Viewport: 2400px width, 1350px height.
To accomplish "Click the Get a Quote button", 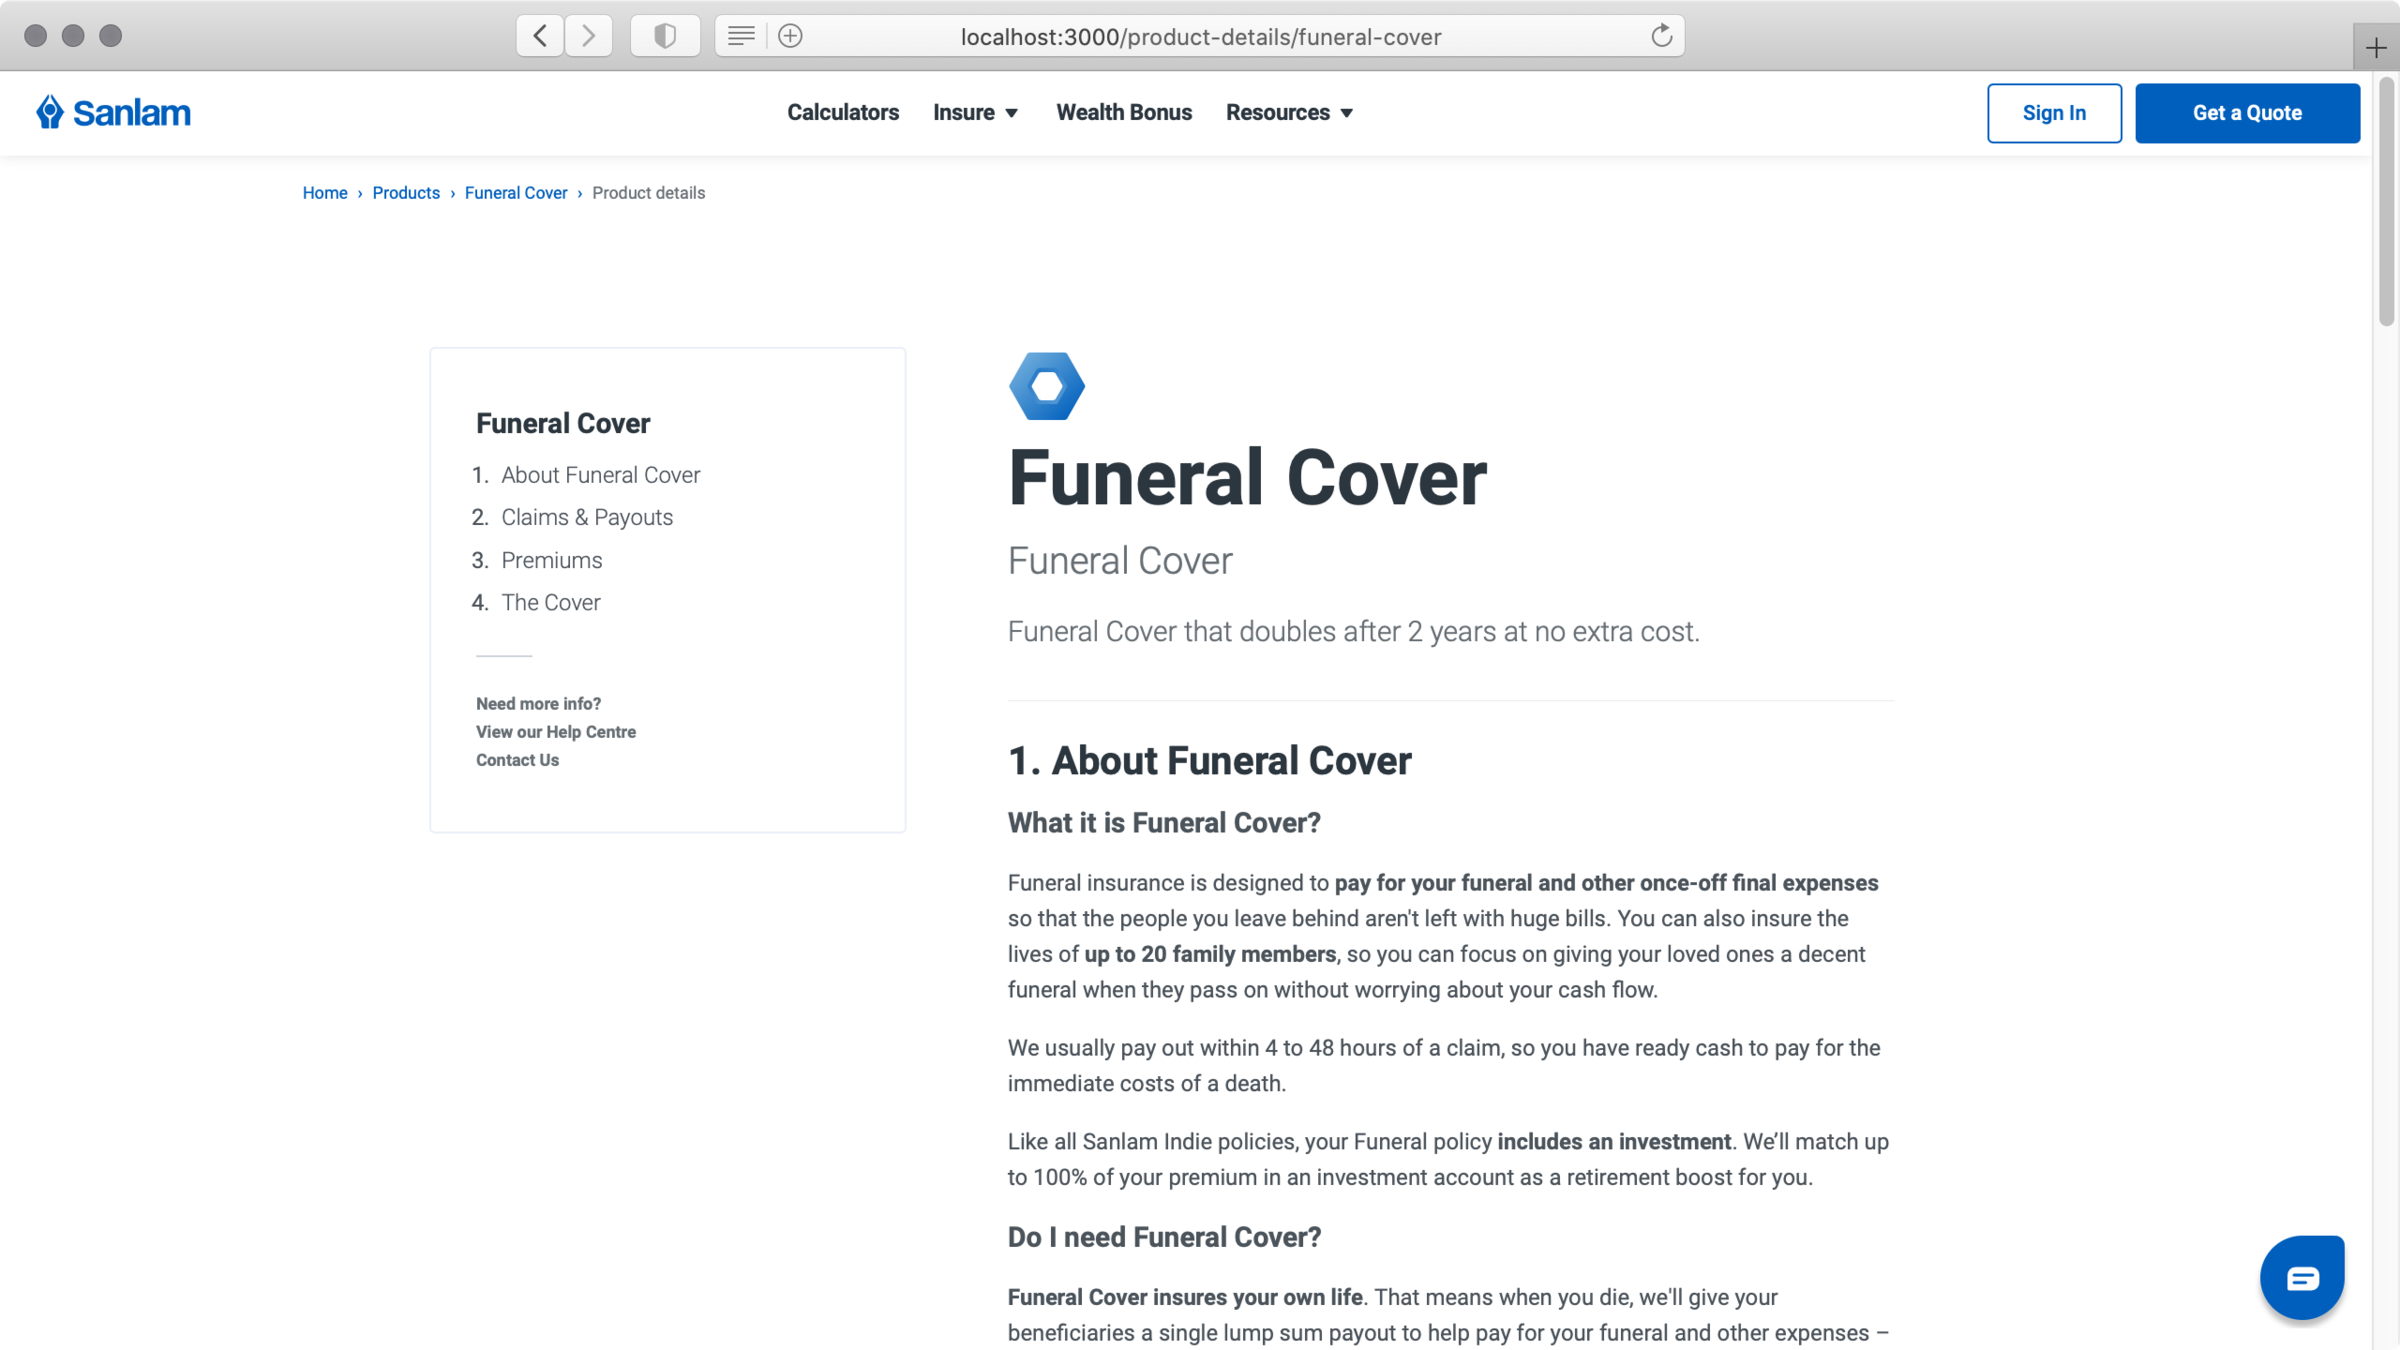I will [x=2247, y=113].
